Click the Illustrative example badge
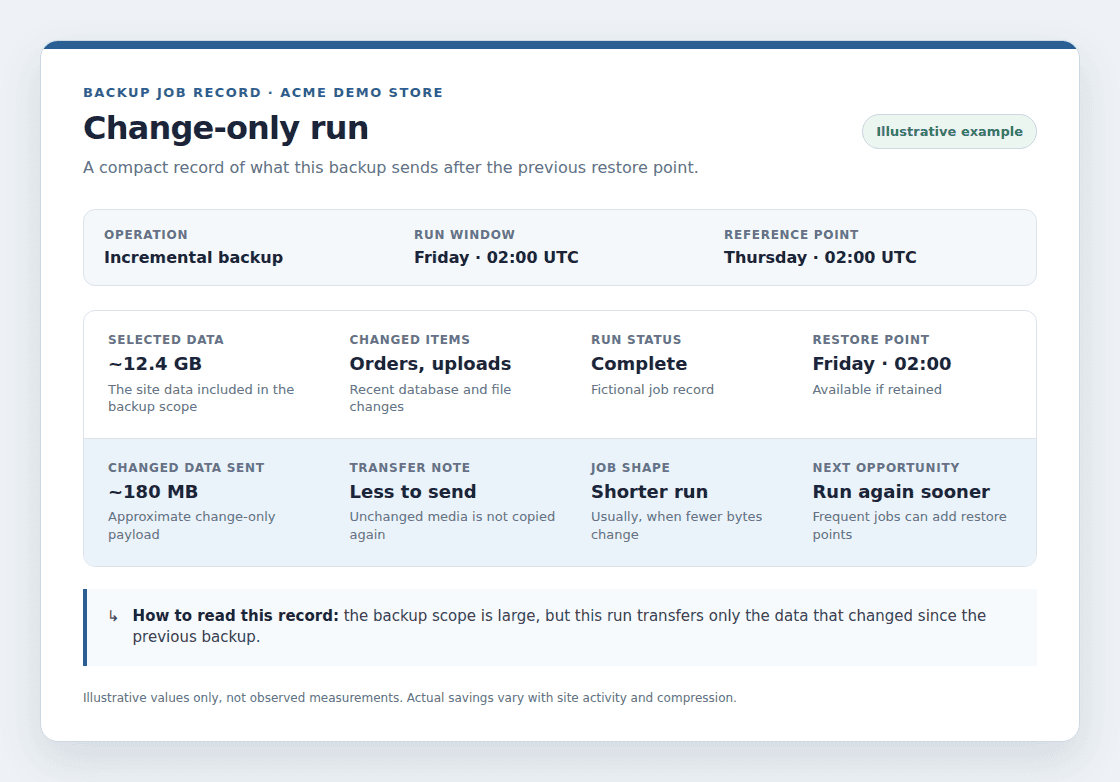This screenshot has height=782, width=1120. pyautogui.click(x=949, y=131)
